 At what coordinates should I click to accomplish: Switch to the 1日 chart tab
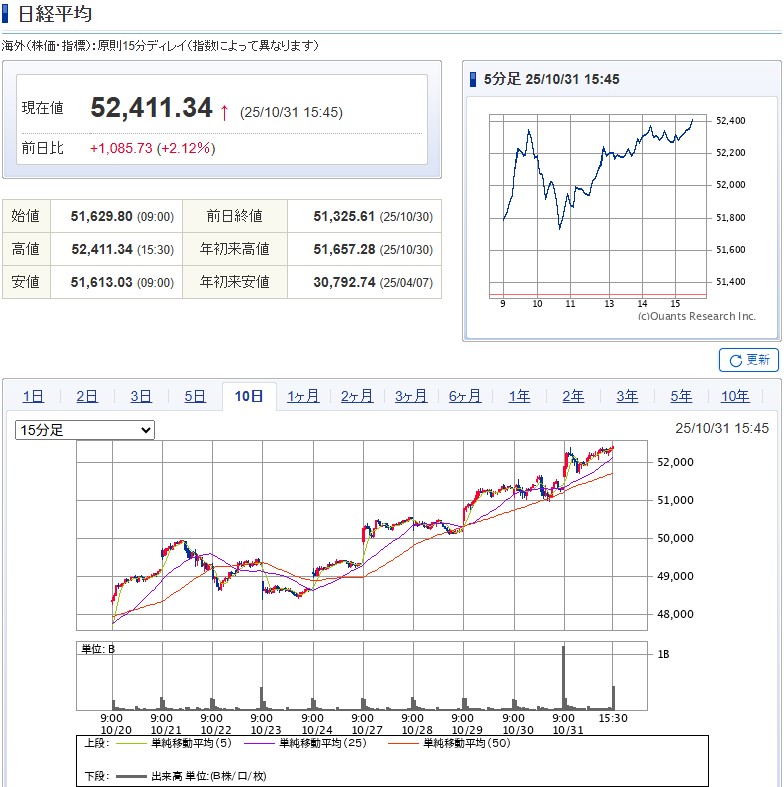33,396
